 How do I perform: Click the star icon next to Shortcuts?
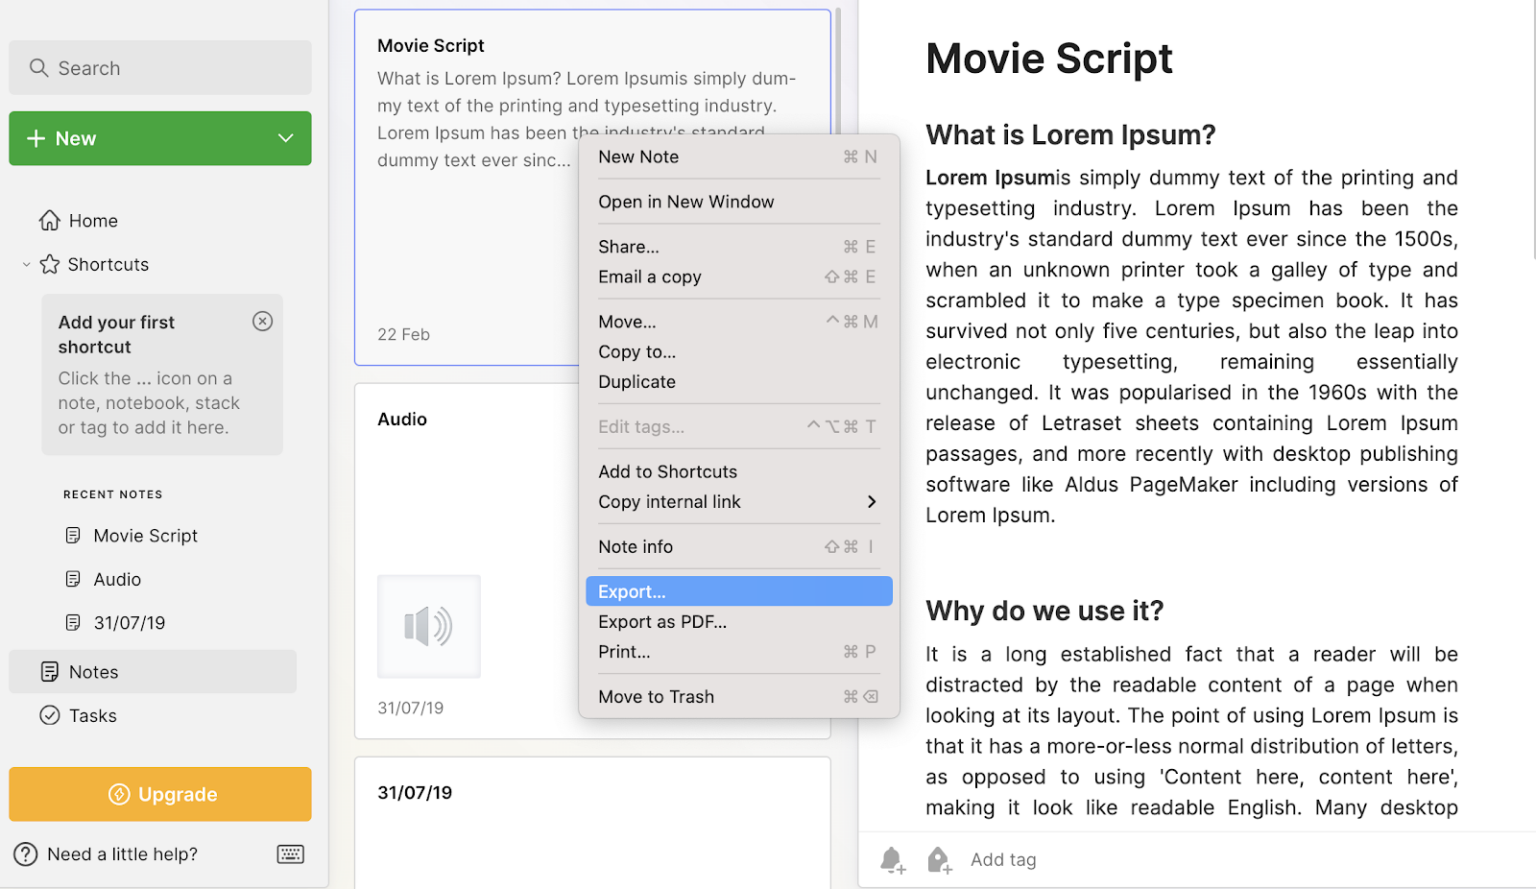[49, 264]
